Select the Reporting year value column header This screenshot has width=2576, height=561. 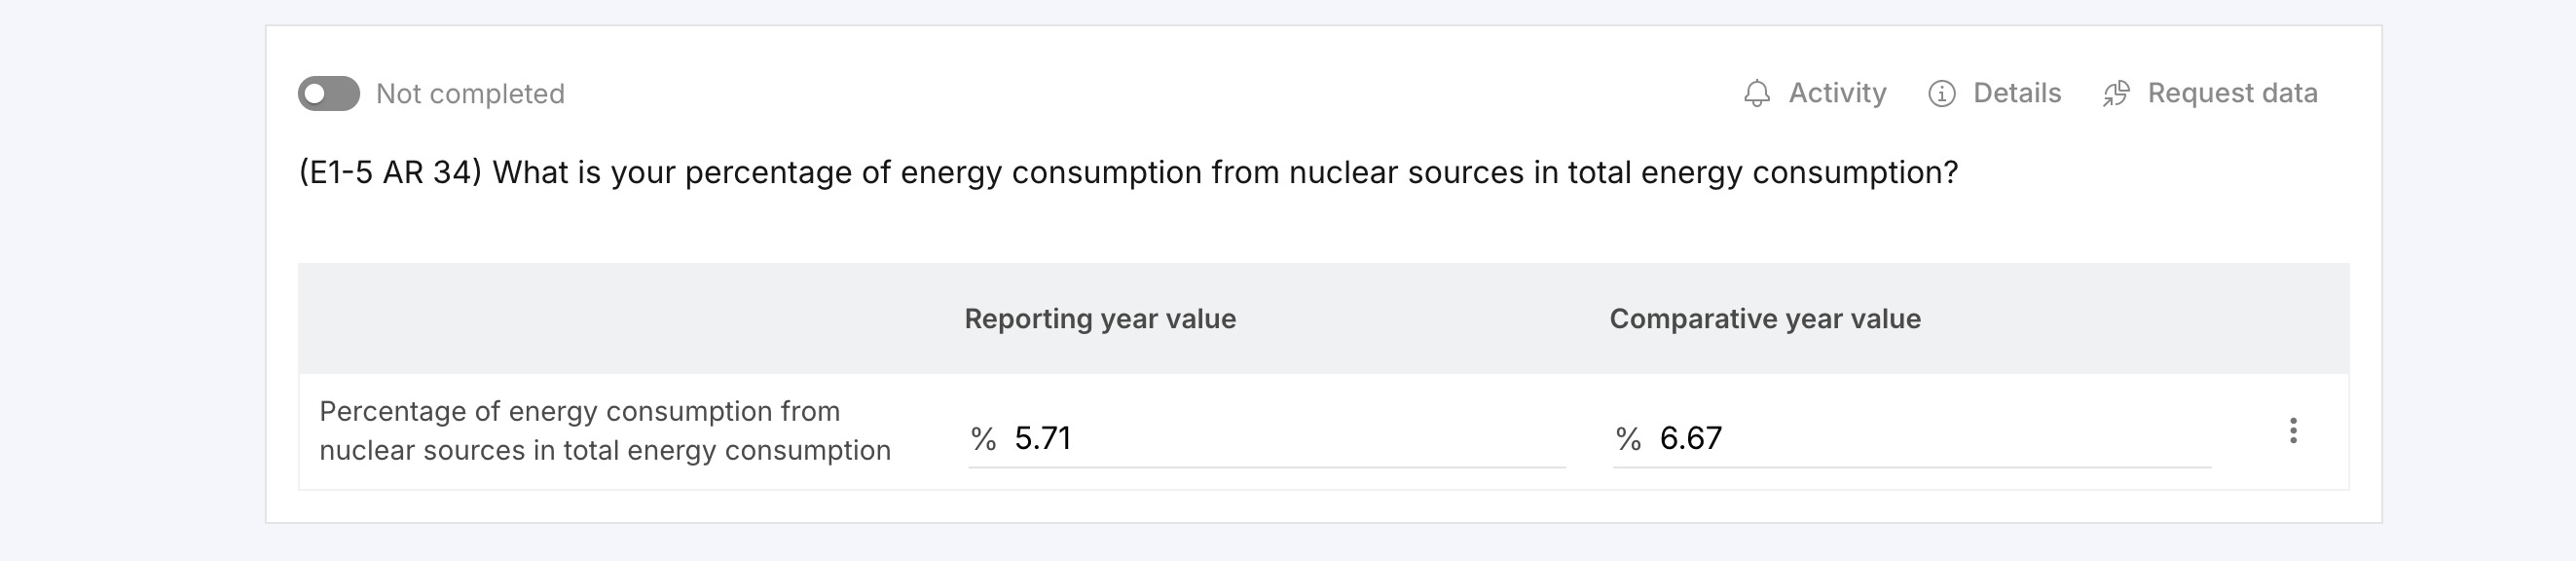coord(1100,319)
